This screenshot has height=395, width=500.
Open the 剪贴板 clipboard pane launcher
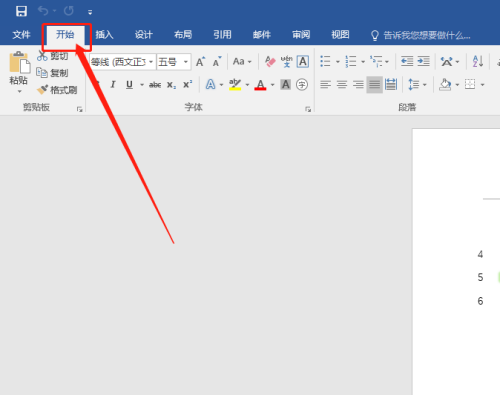pyautogui.click(x=80, y=109)
